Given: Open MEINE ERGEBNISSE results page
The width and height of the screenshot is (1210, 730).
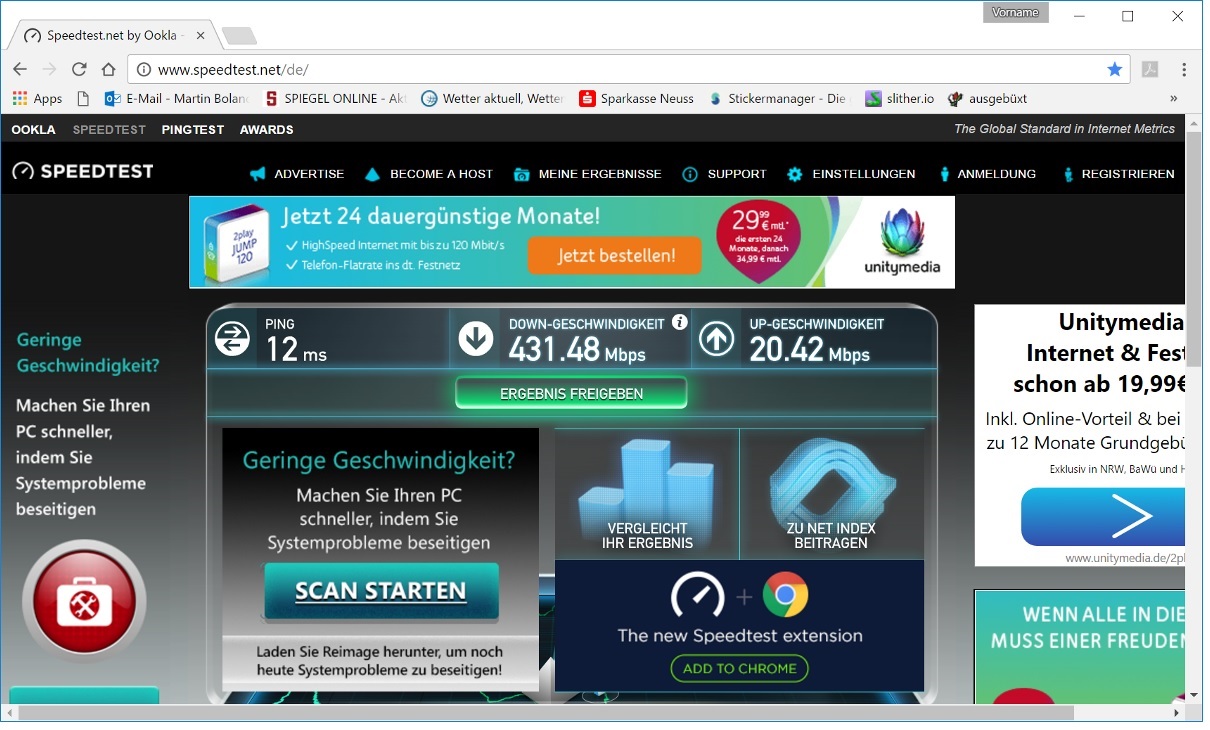Looking at the screenshot, I should click(x=600, y=174).
